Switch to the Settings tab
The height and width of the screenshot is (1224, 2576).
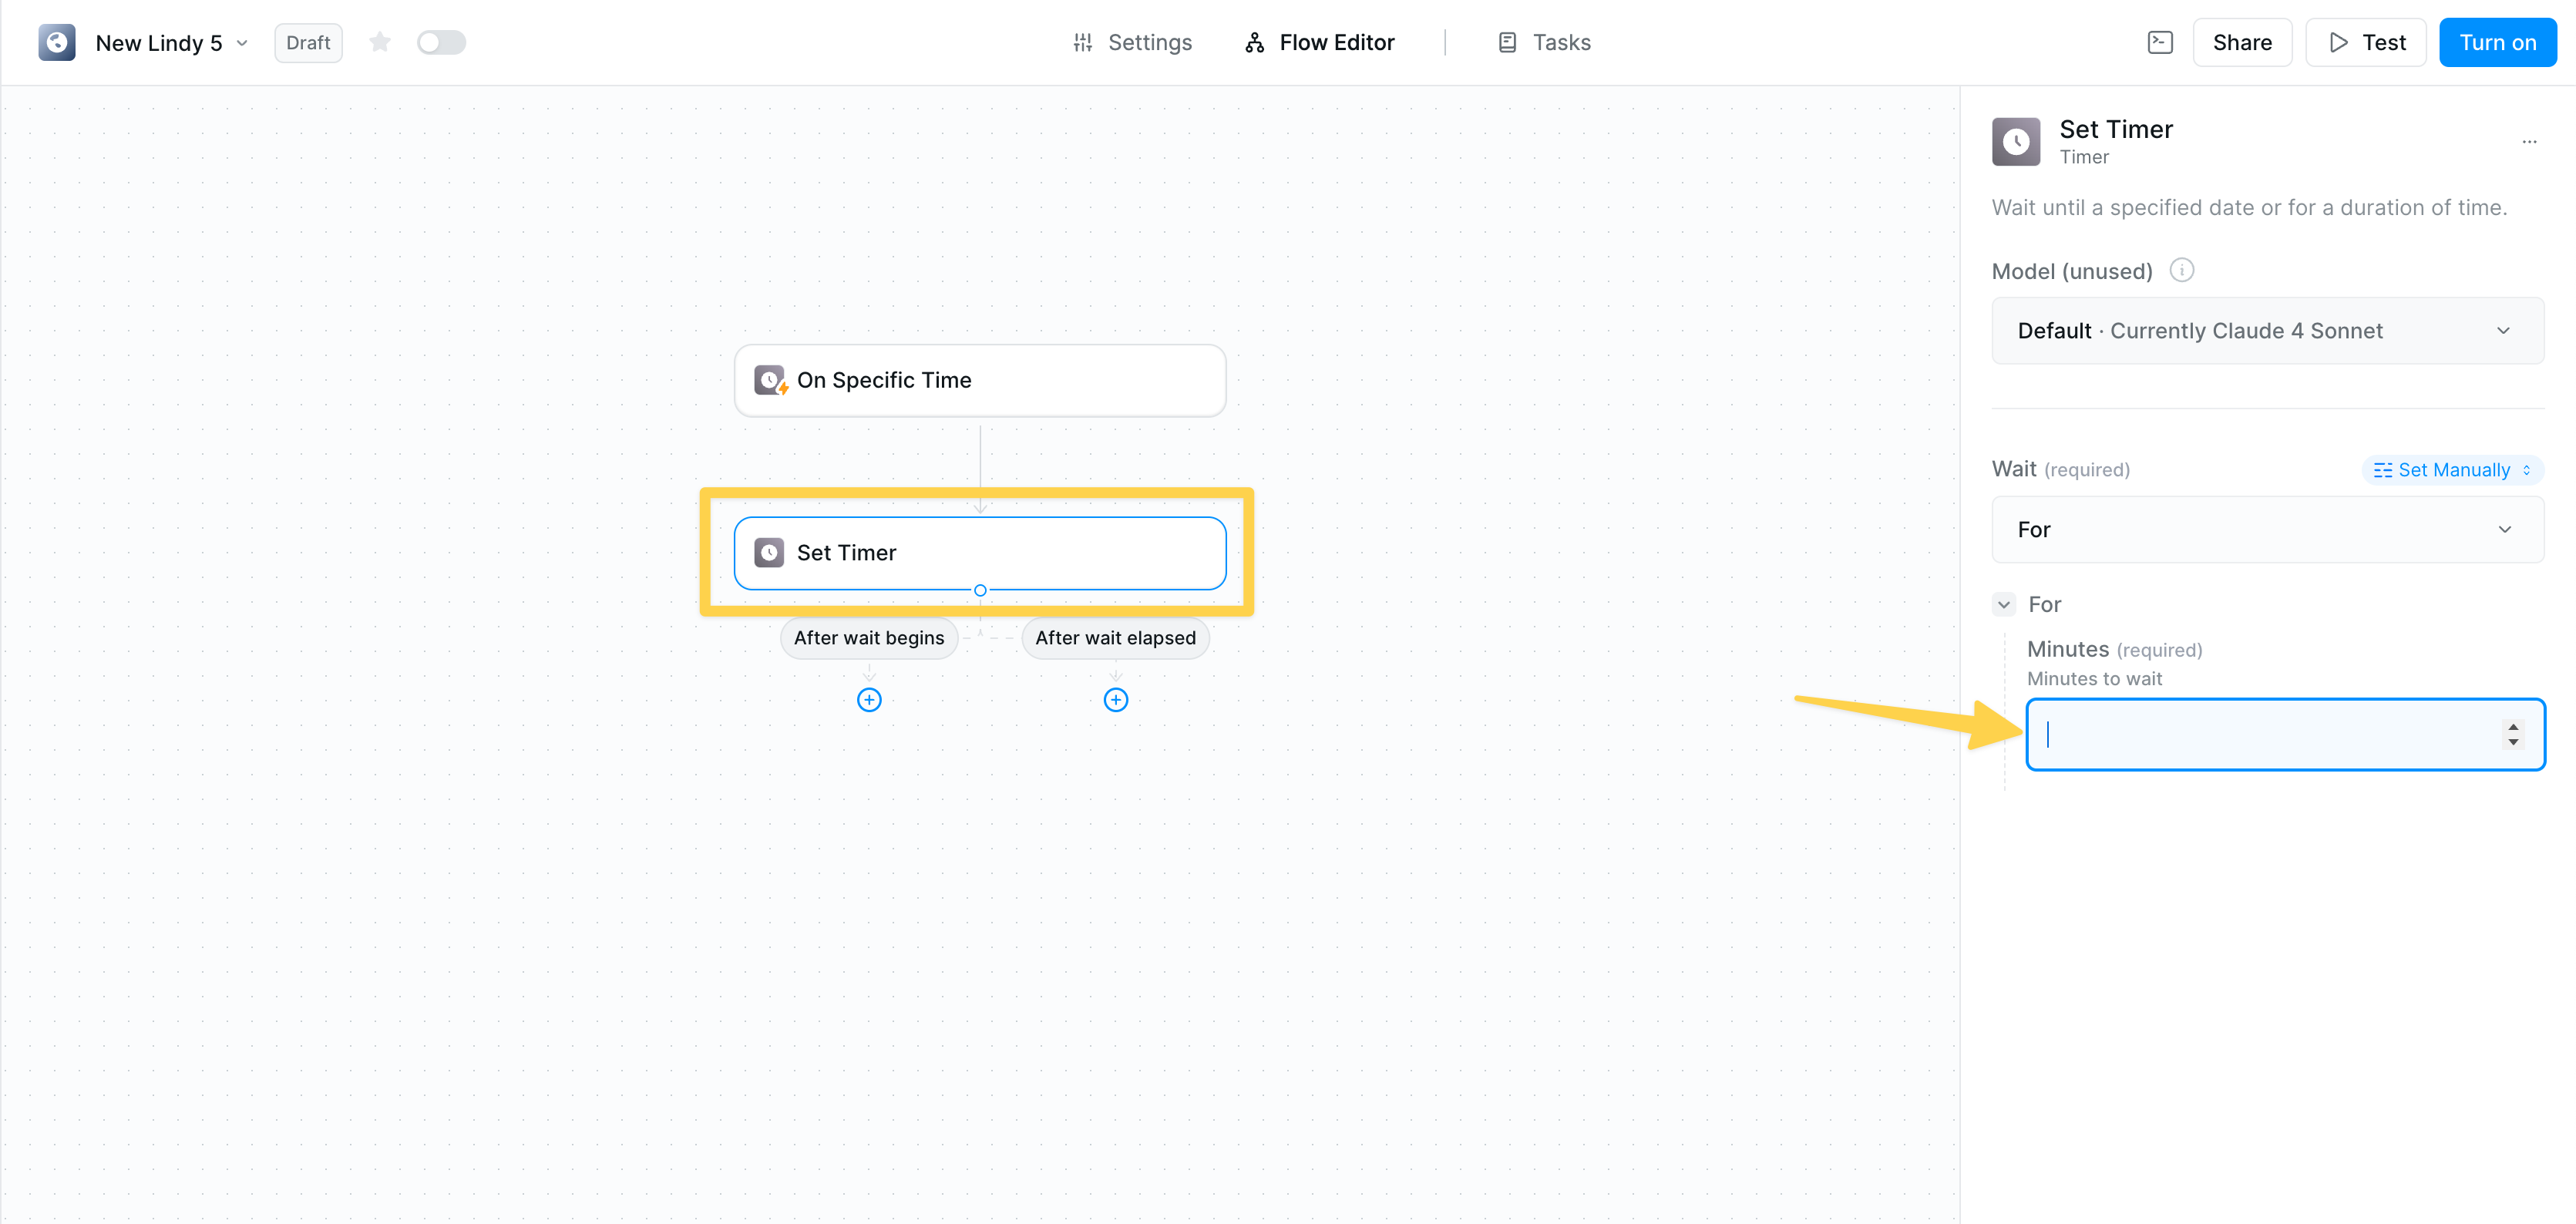(1131, 42)
